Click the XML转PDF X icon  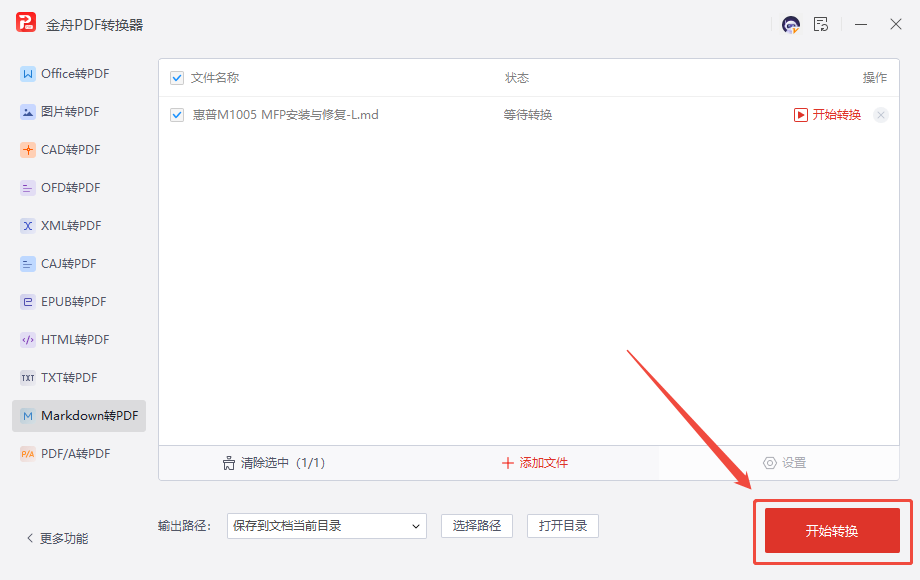click(28, 226)
